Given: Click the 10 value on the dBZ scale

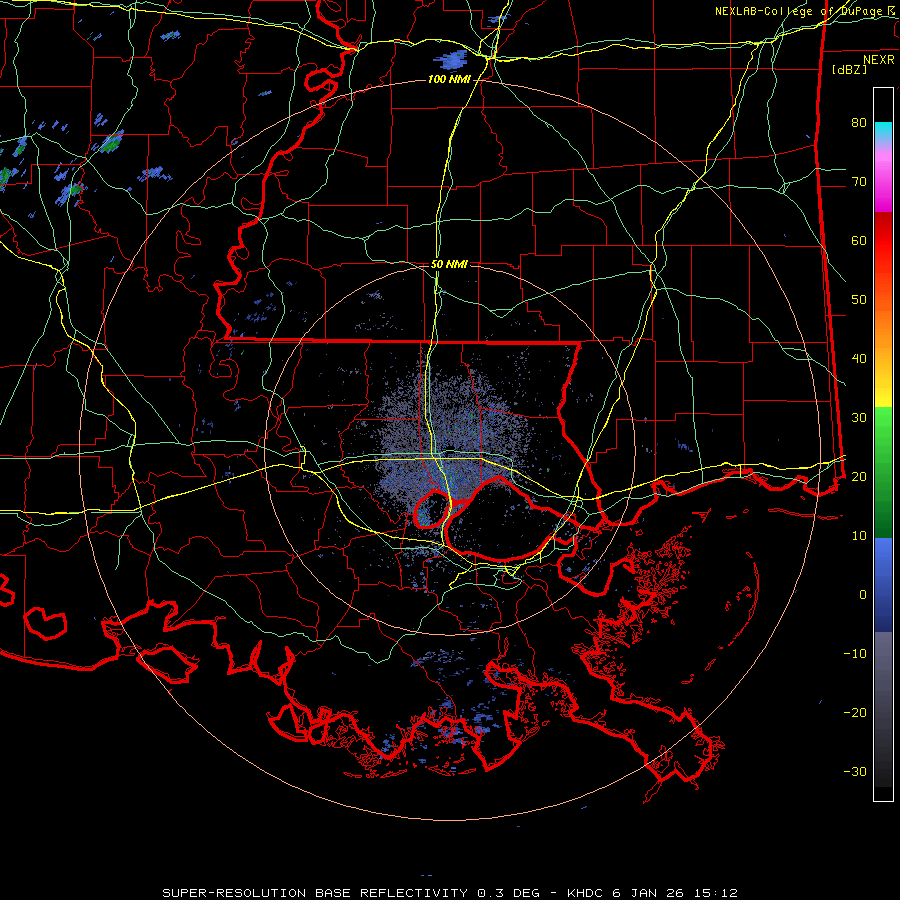Looking at the screenshot, I should (x=859, y=536).
